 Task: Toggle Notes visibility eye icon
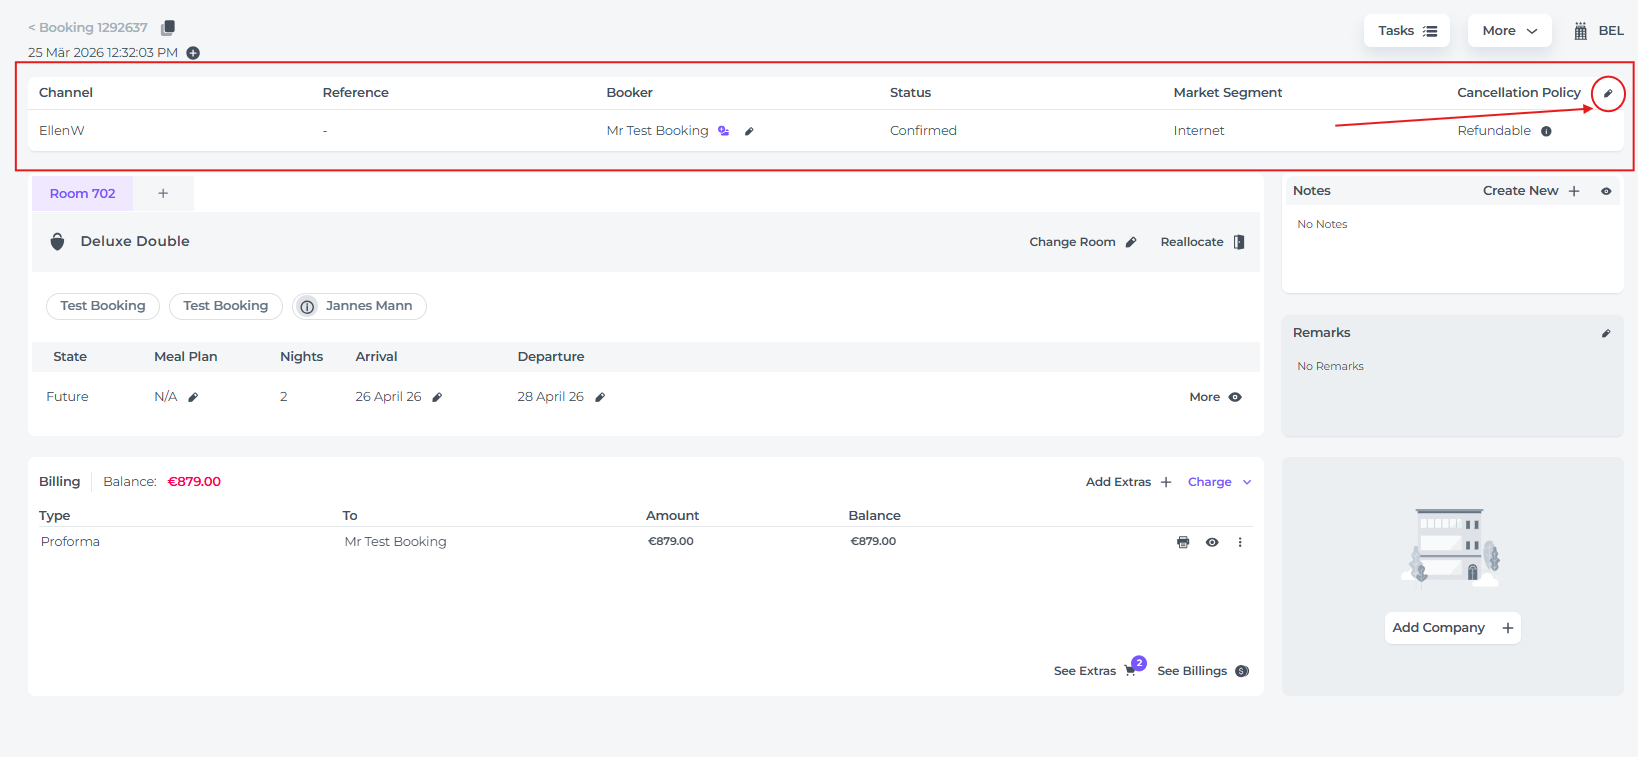click(1606, 191)
